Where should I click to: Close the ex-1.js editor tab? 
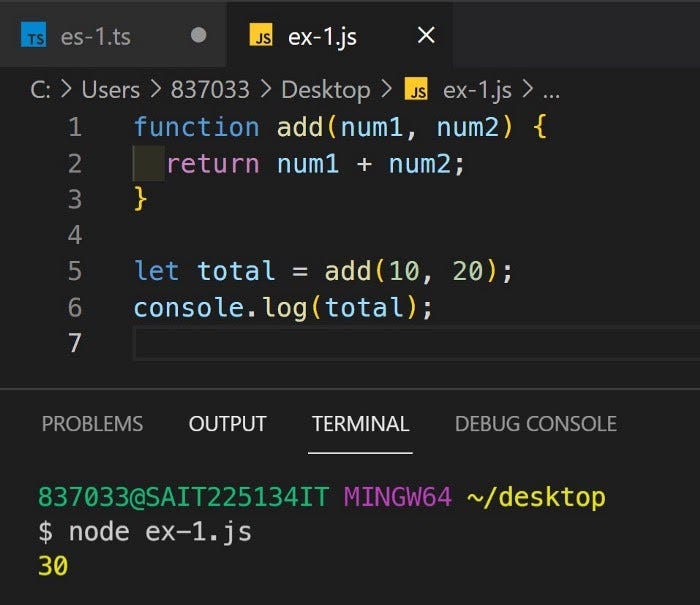tap(425, 36)
